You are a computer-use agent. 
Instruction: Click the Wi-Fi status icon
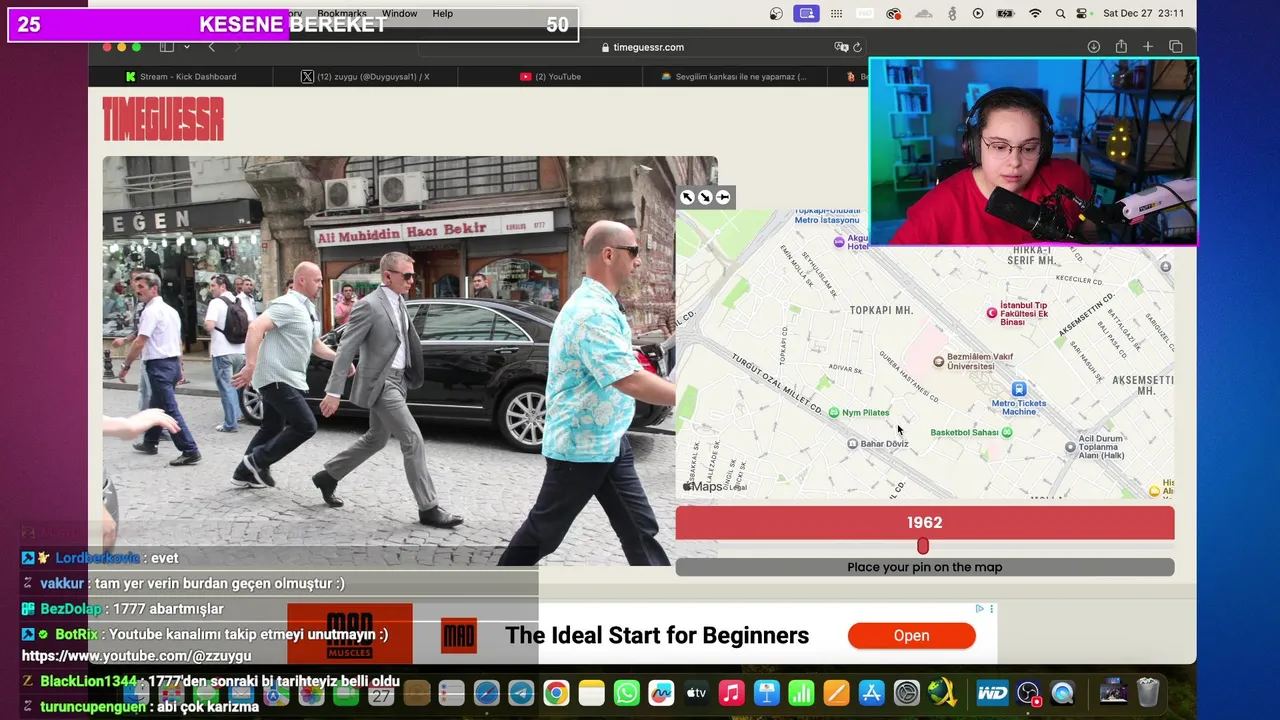click(x=1035, y=14)
